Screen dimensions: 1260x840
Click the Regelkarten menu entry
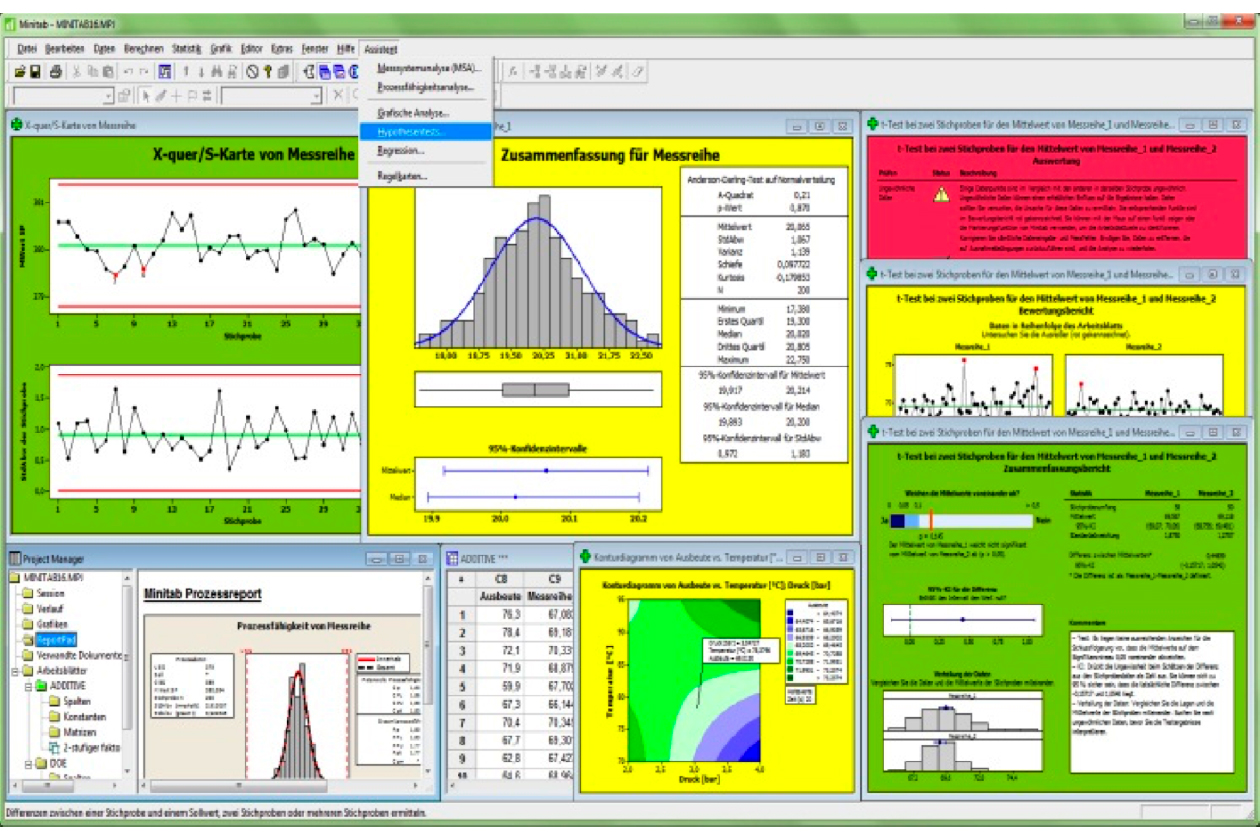[x=403, y=176]
